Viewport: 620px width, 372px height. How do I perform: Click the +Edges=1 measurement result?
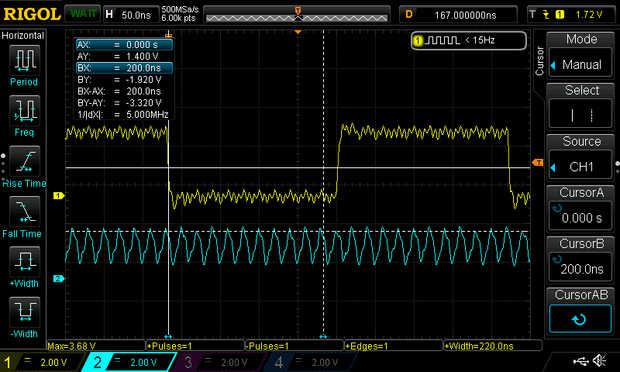(394, 346)
